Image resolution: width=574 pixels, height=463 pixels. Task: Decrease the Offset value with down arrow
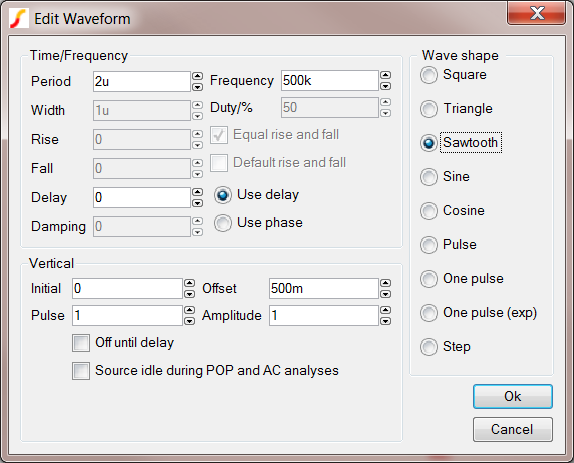tap(385, 294)
